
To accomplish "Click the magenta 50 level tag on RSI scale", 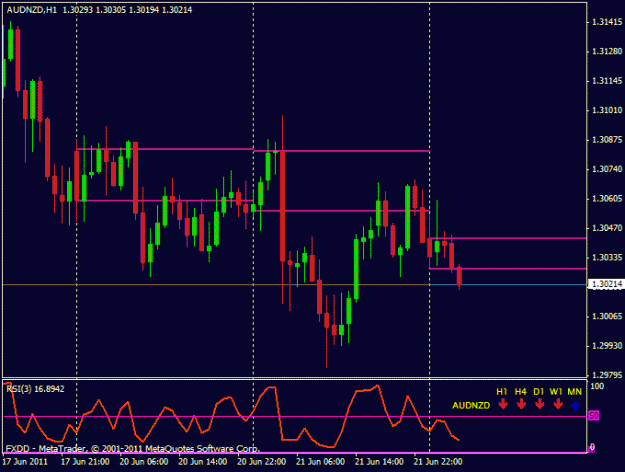I will (x=594, y=416).
